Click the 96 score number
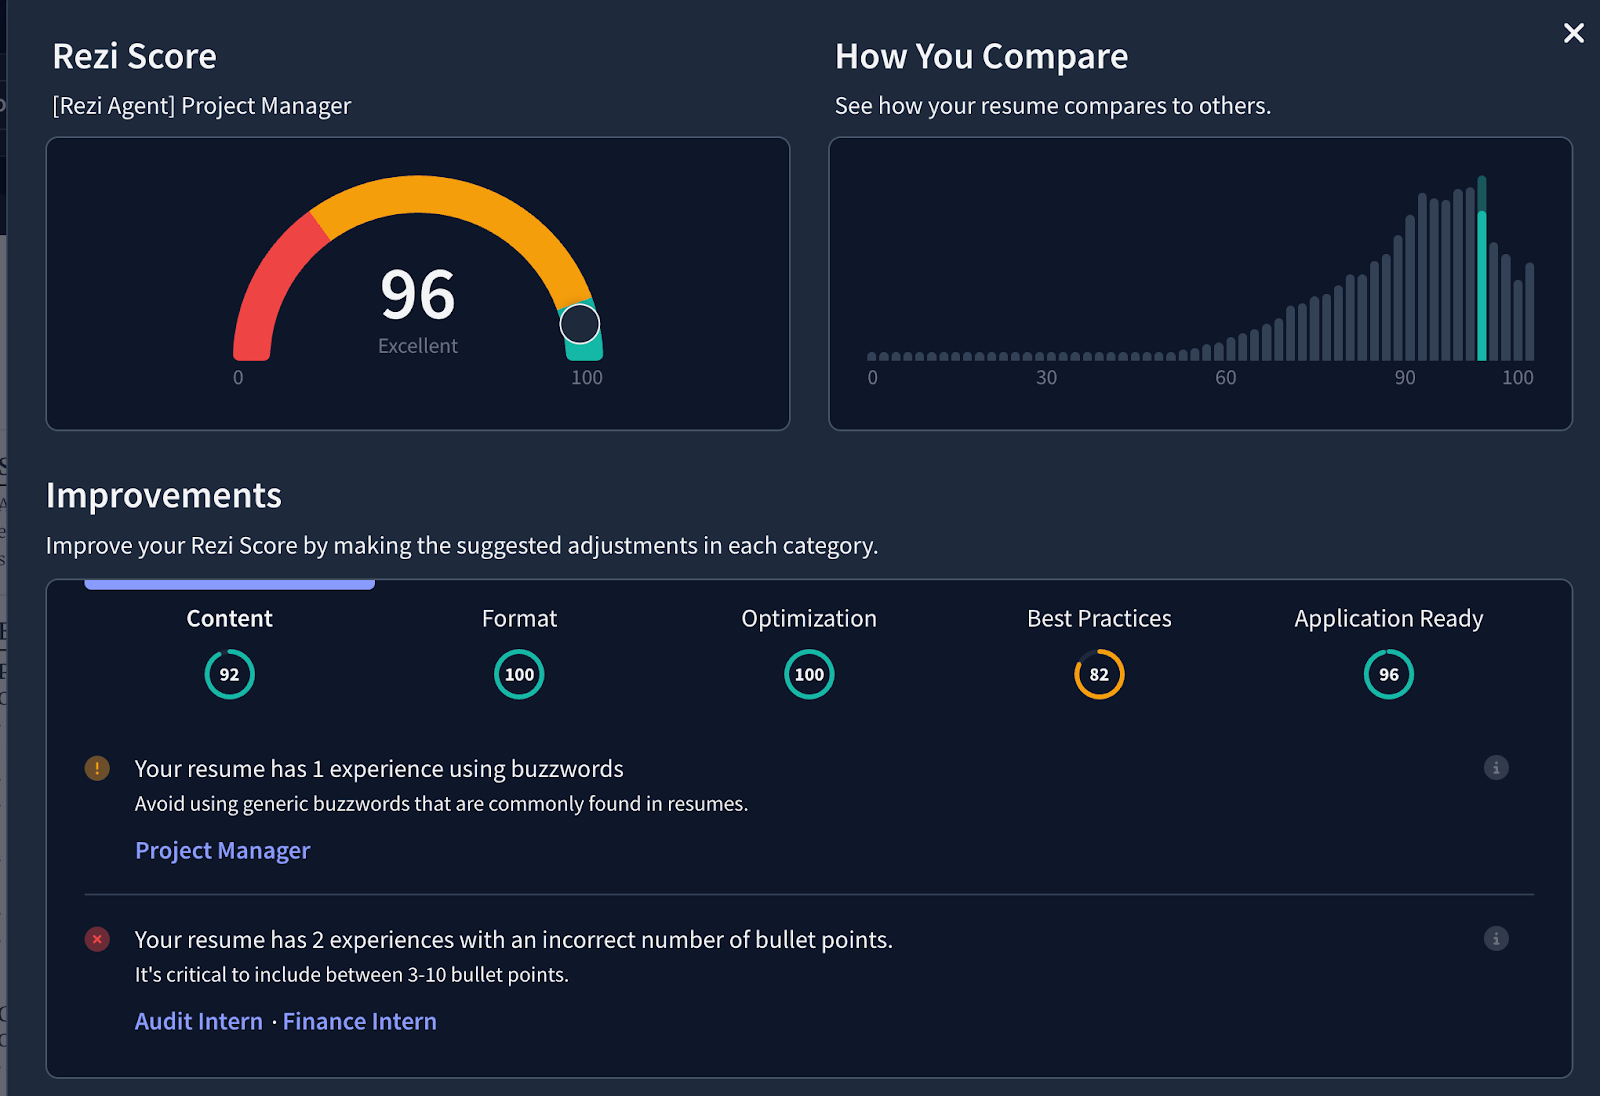Screen dimensions: 1600x1096 tap(418, 295)
